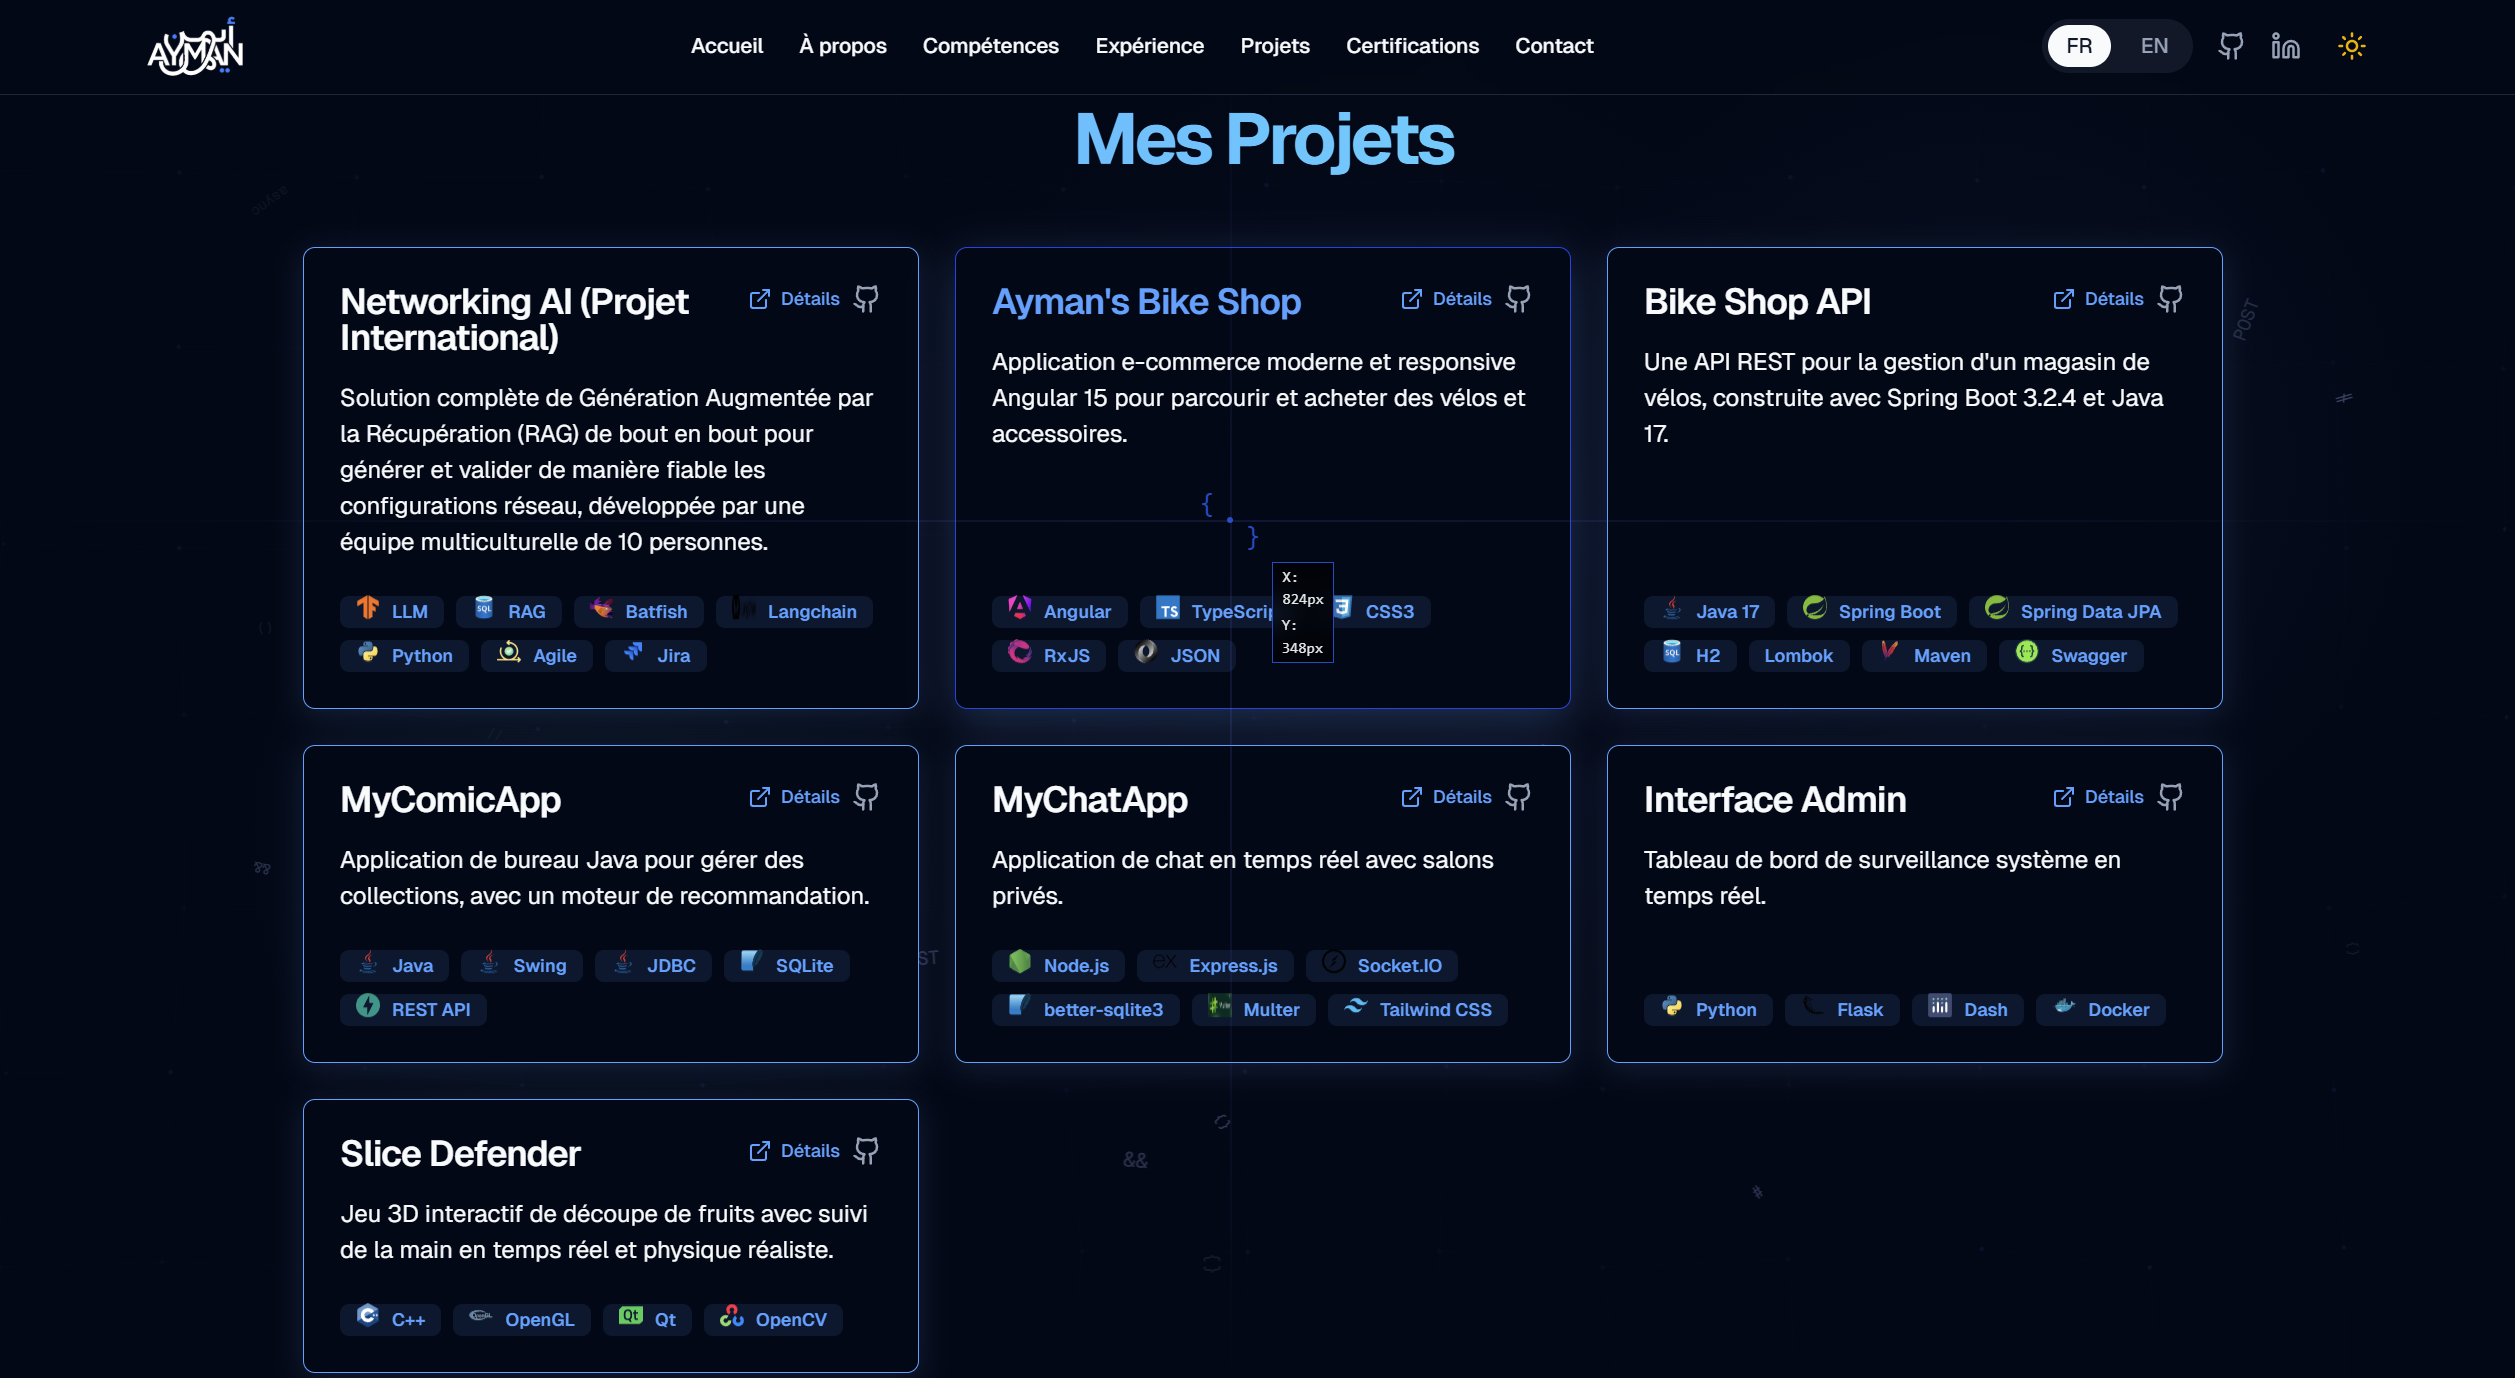This screenshot has width=2515, height=1378.
Task: Open the Projets navigation item
Action: tap(1275, 46)
